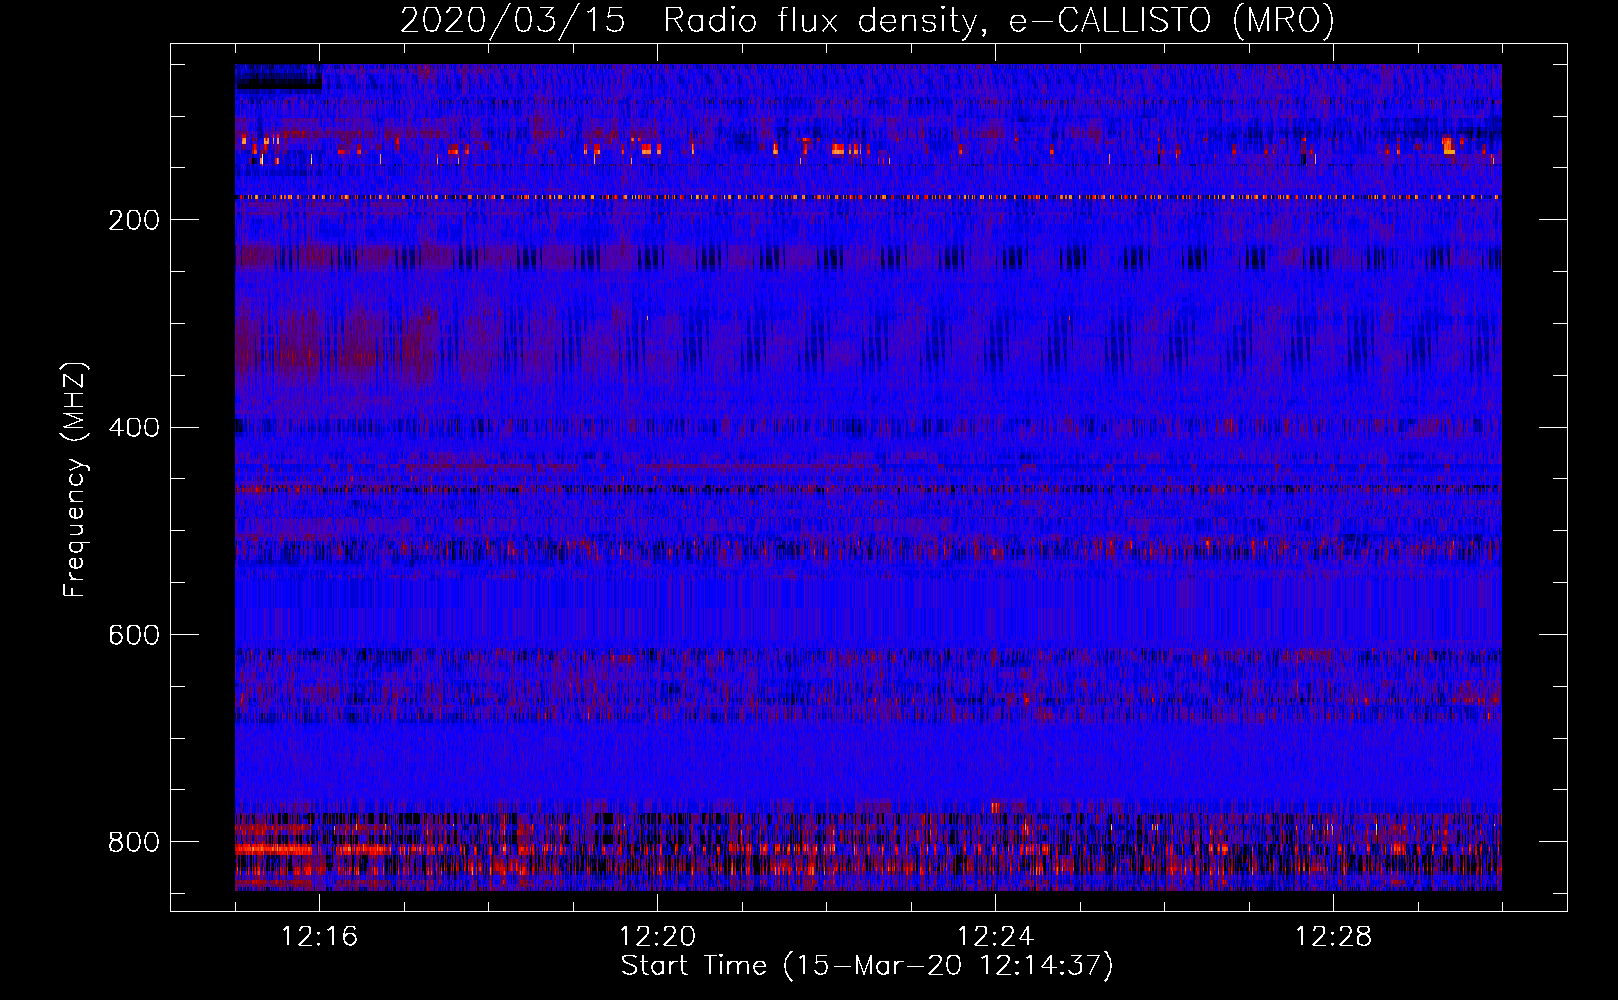Image resolution: width=1618 pixels, height=1000 pixels.
Task: Click the 'Frequency (MHZ)' axis label
Action: (75, 479)
